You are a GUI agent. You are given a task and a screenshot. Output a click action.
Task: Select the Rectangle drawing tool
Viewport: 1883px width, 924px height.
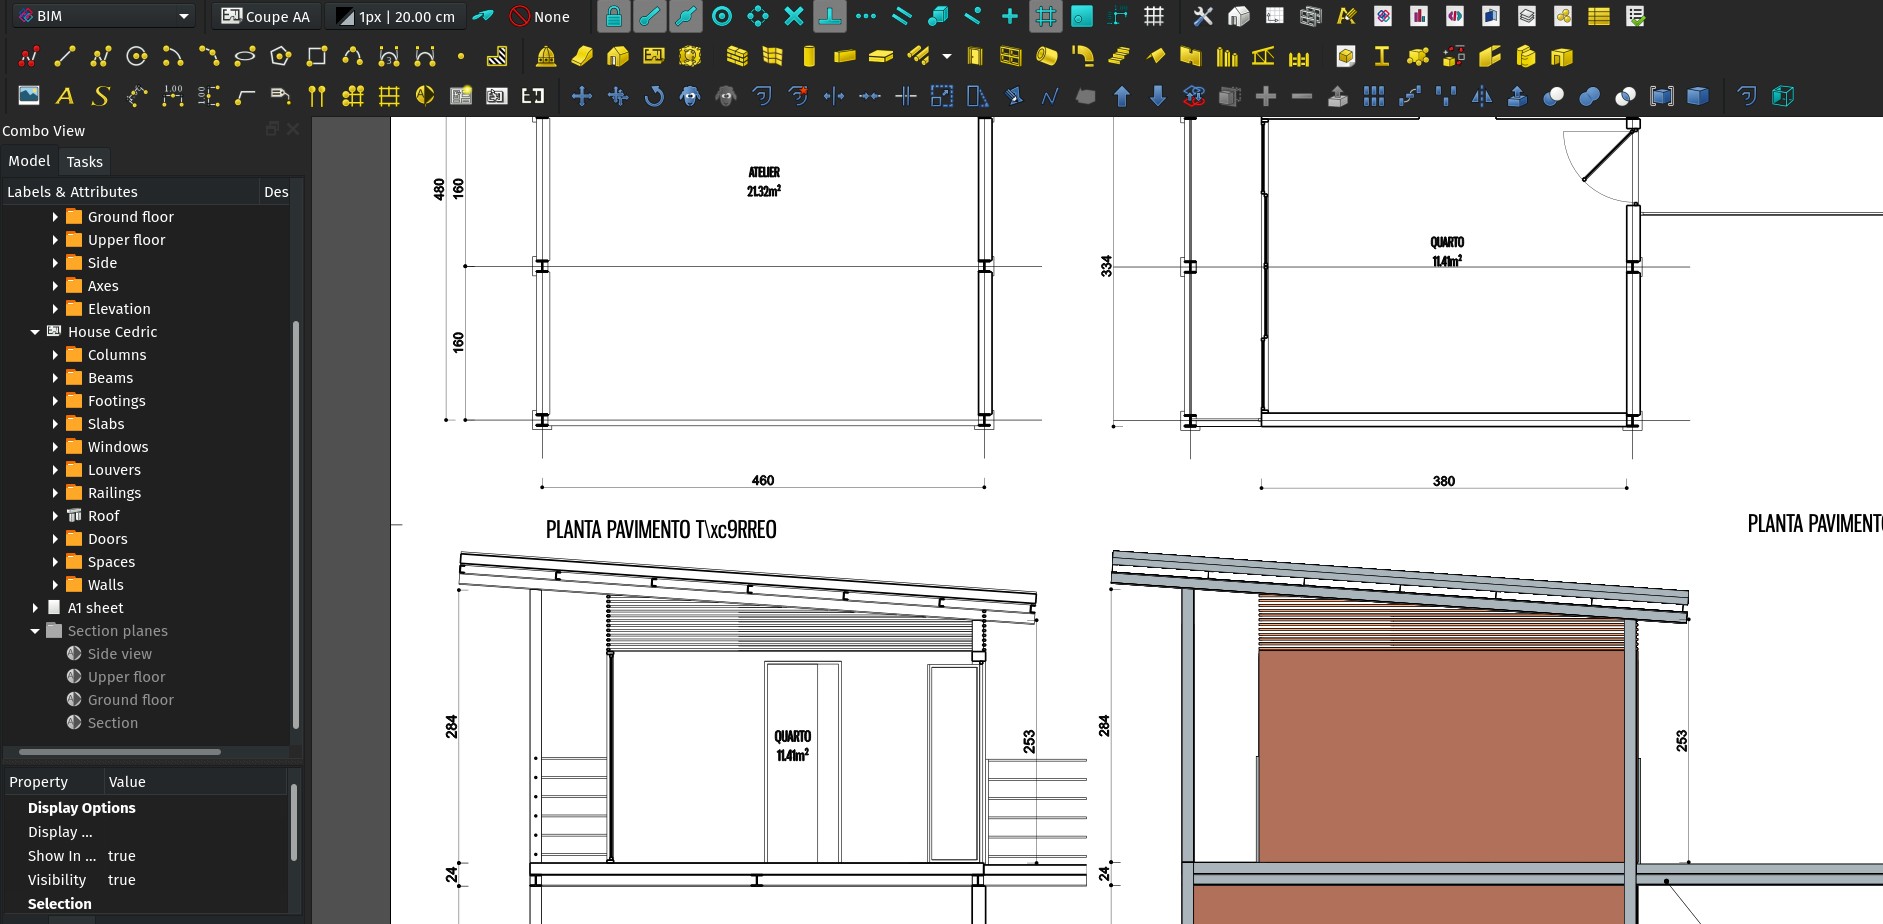coord(315,56)
